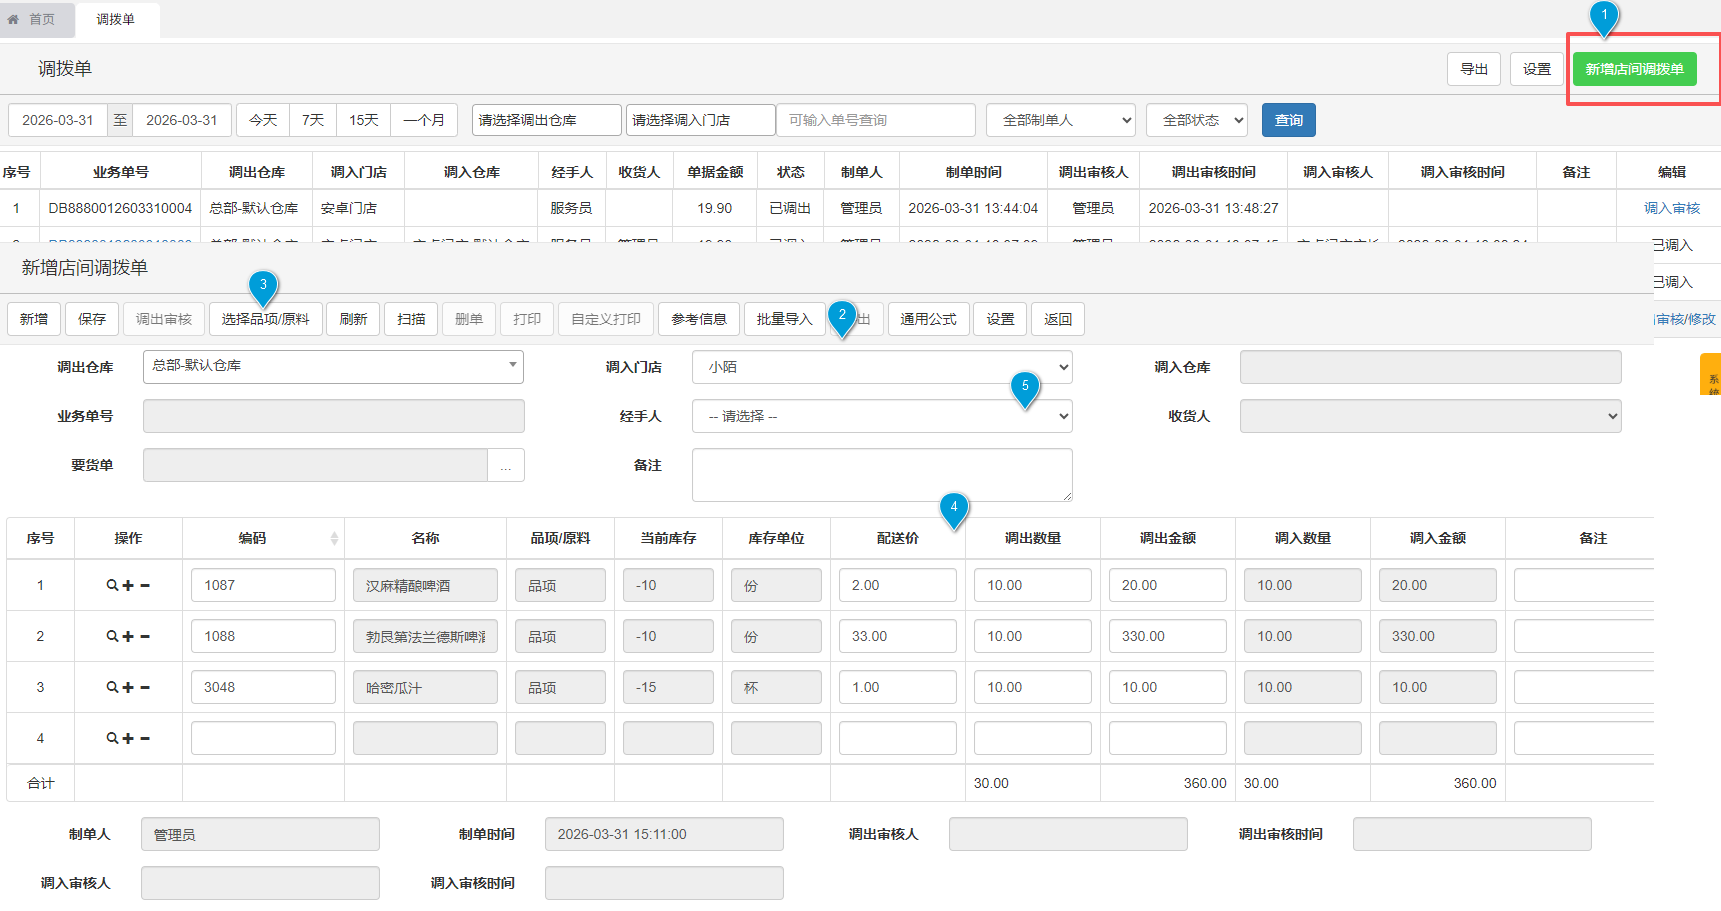
Task: Select the 调拨单 tab
Action: pyautogui.click(x=116, y=19)
